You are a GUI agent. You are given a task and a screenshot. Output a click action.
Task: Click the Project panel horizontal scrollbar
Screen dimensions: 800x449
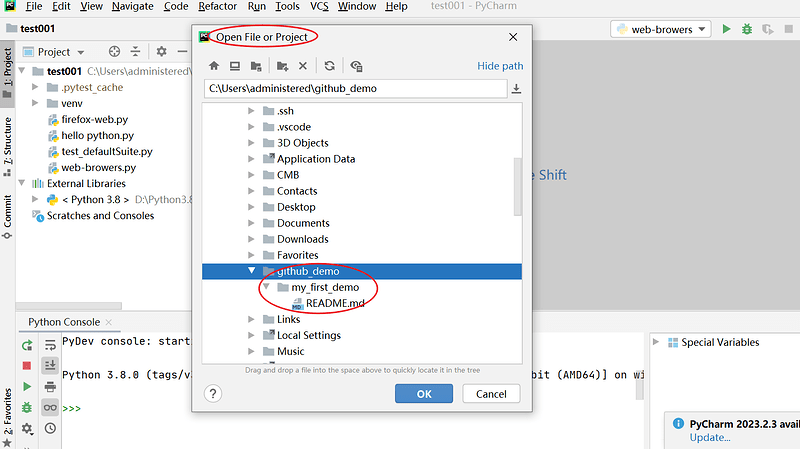click(69, 306)
